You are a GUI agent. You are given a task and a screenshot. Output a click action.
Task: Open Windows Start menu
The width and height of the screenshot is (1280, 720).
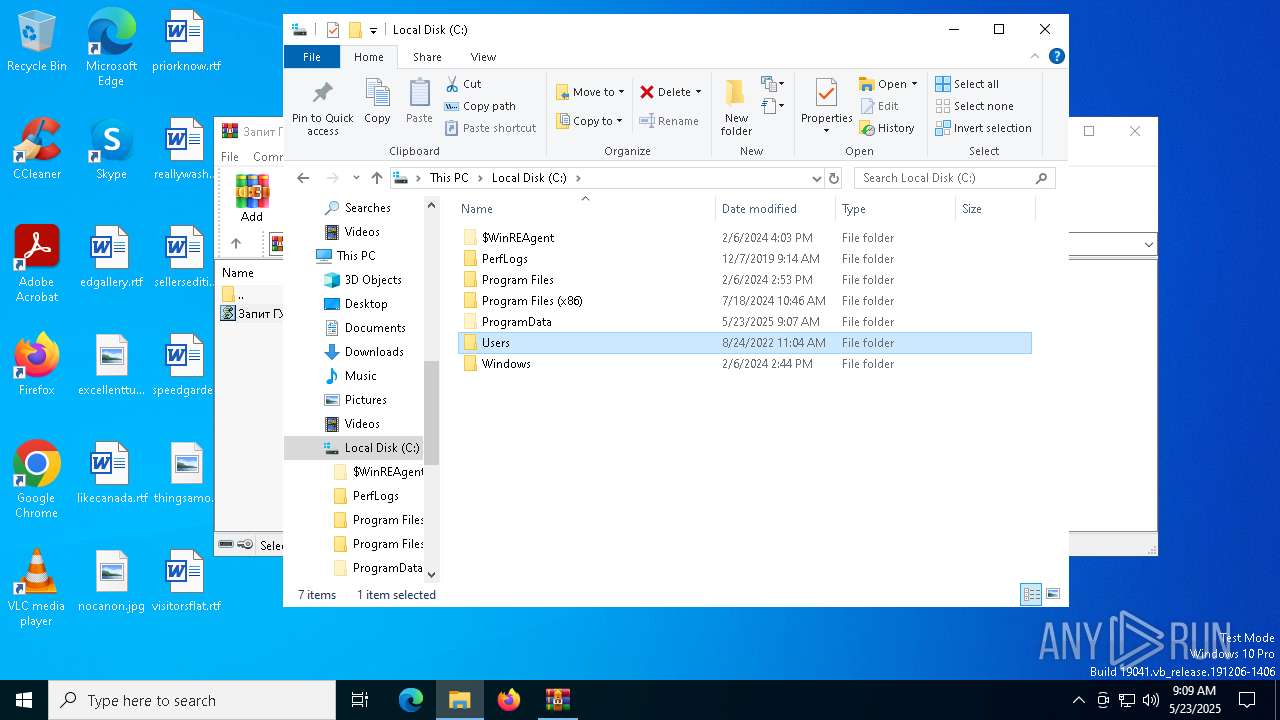24,700
